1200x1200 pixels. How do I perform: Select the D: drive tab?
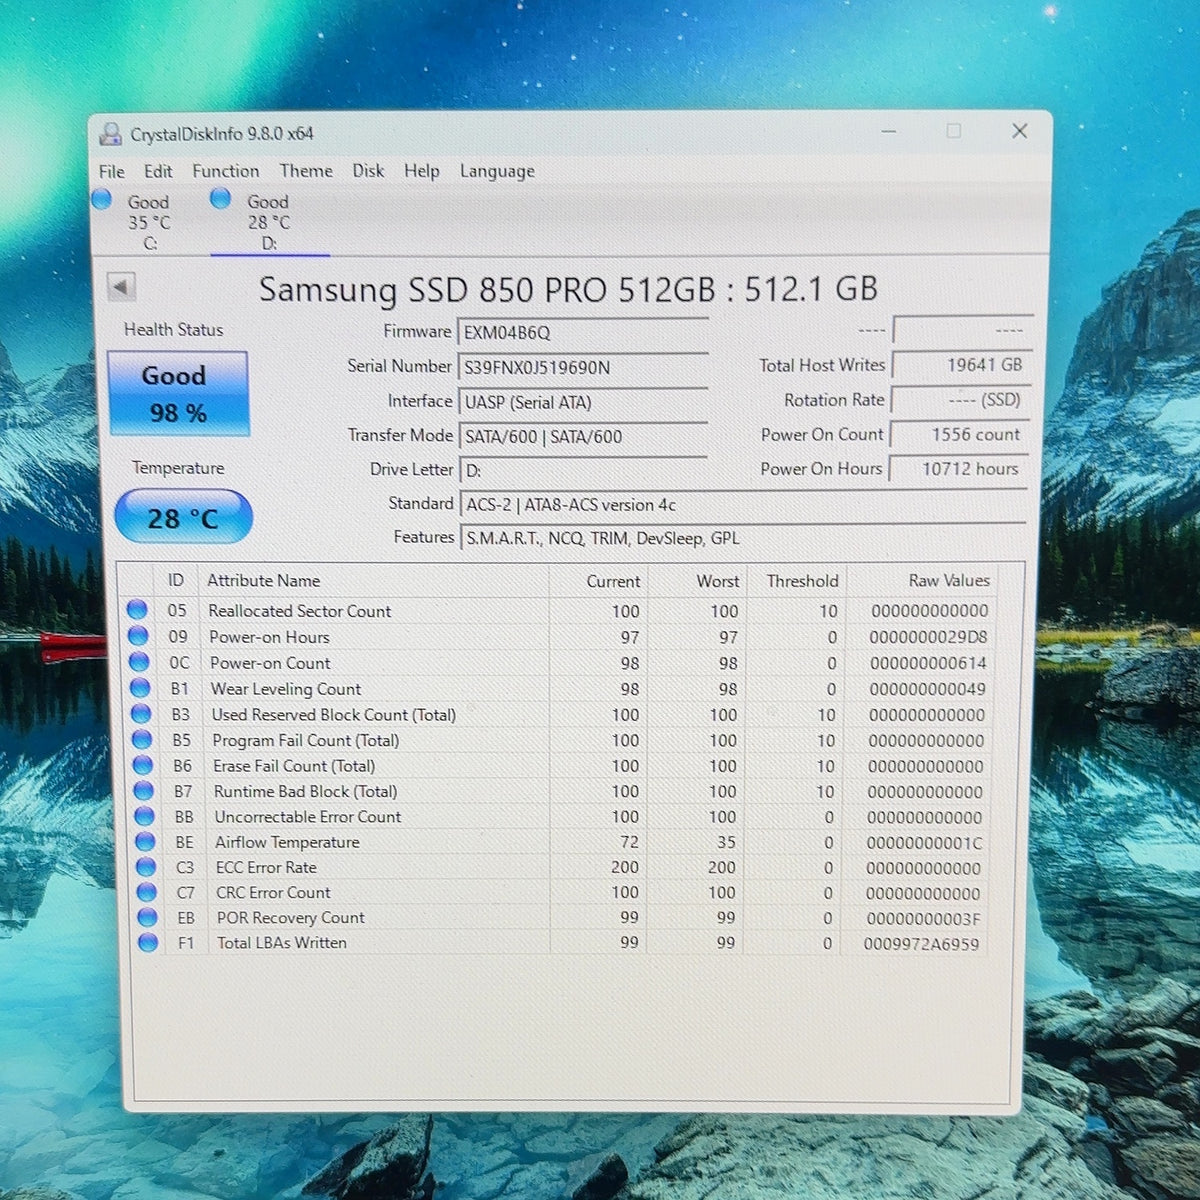click(x=268, y=221)
